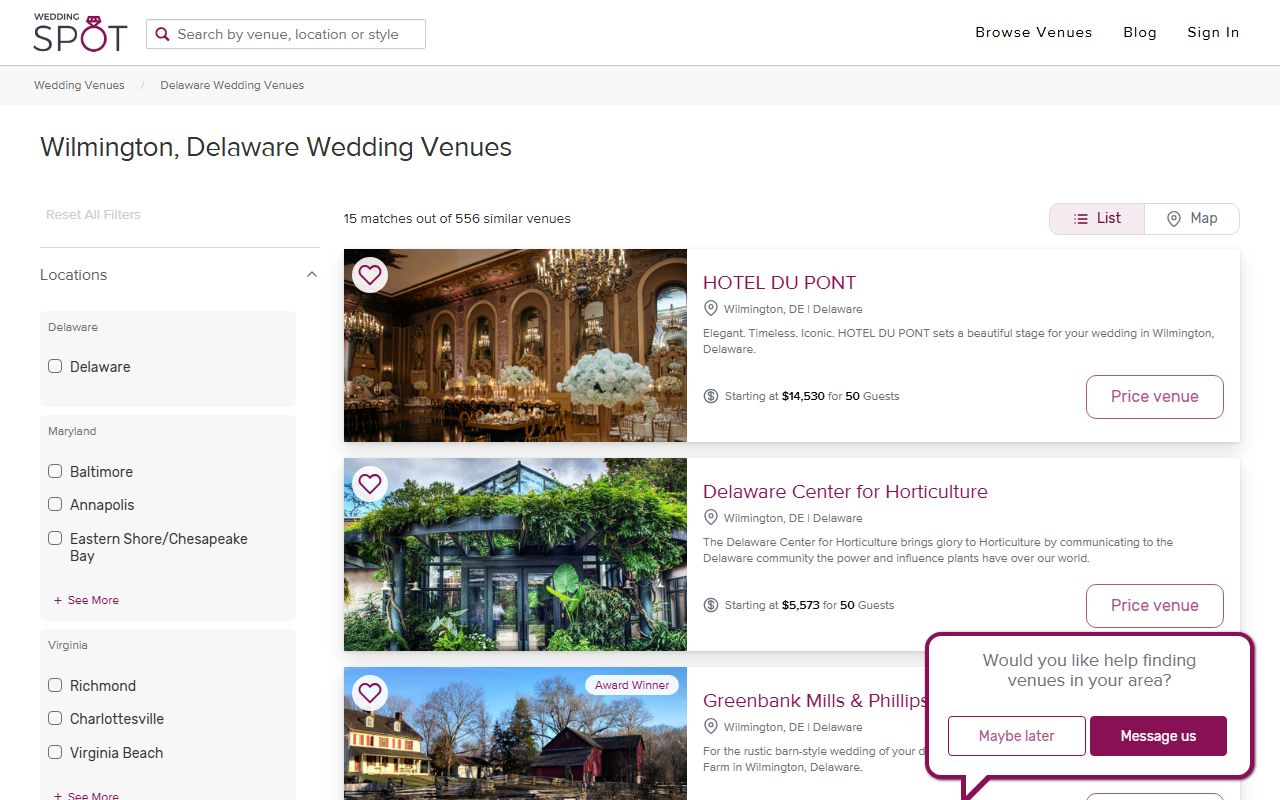Favorite Greenbank Mills venue heart icon
Screen dimensions: 1280x800
pos(370,692)
